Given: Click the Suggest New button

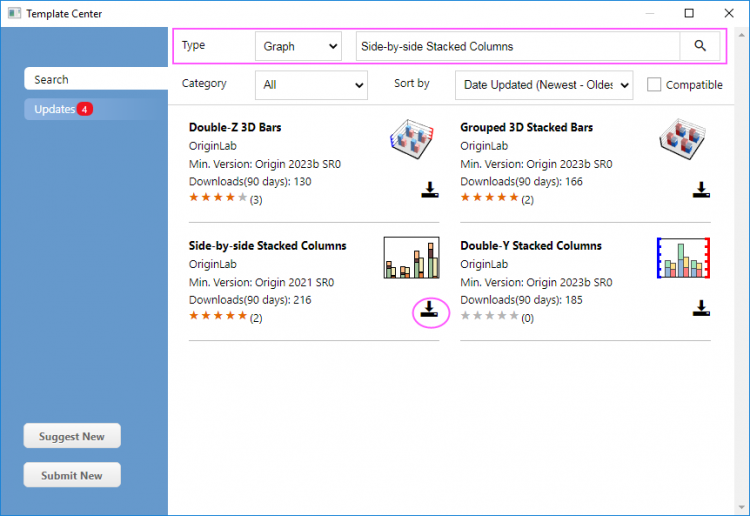Looking at the screenshot, I should tap(72, 436).
